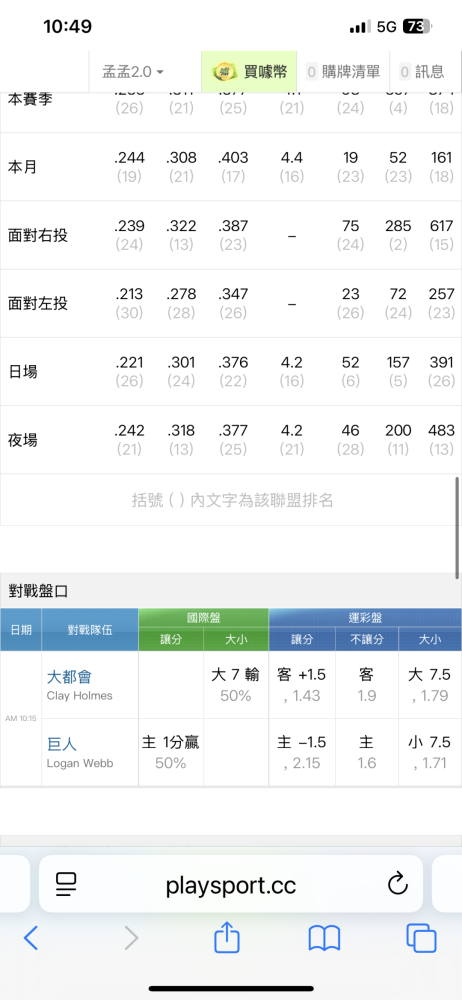This screenshot has width=462, height=1000.
Task: Tap the 617 value in 面對右投 row
Action: click(x=442, y=226)
